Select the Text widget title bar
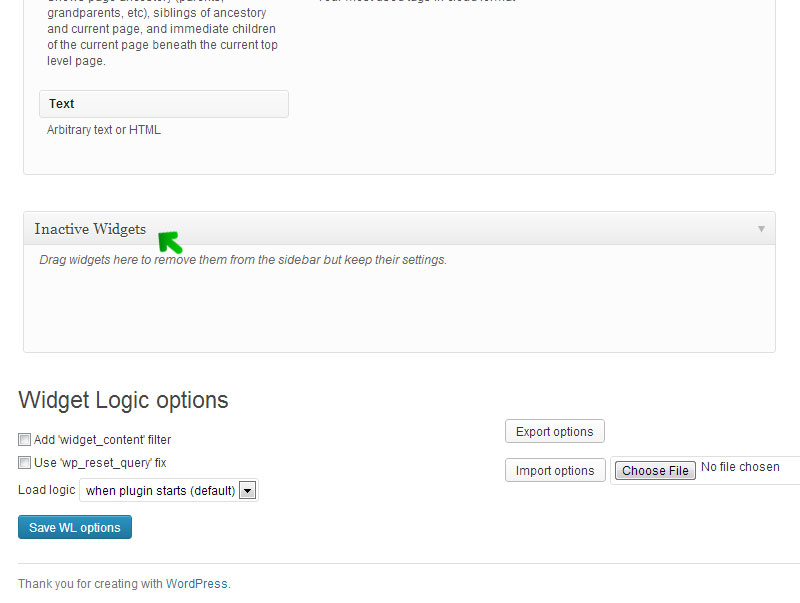Viewport: 800px width, 603px height. 164,104
